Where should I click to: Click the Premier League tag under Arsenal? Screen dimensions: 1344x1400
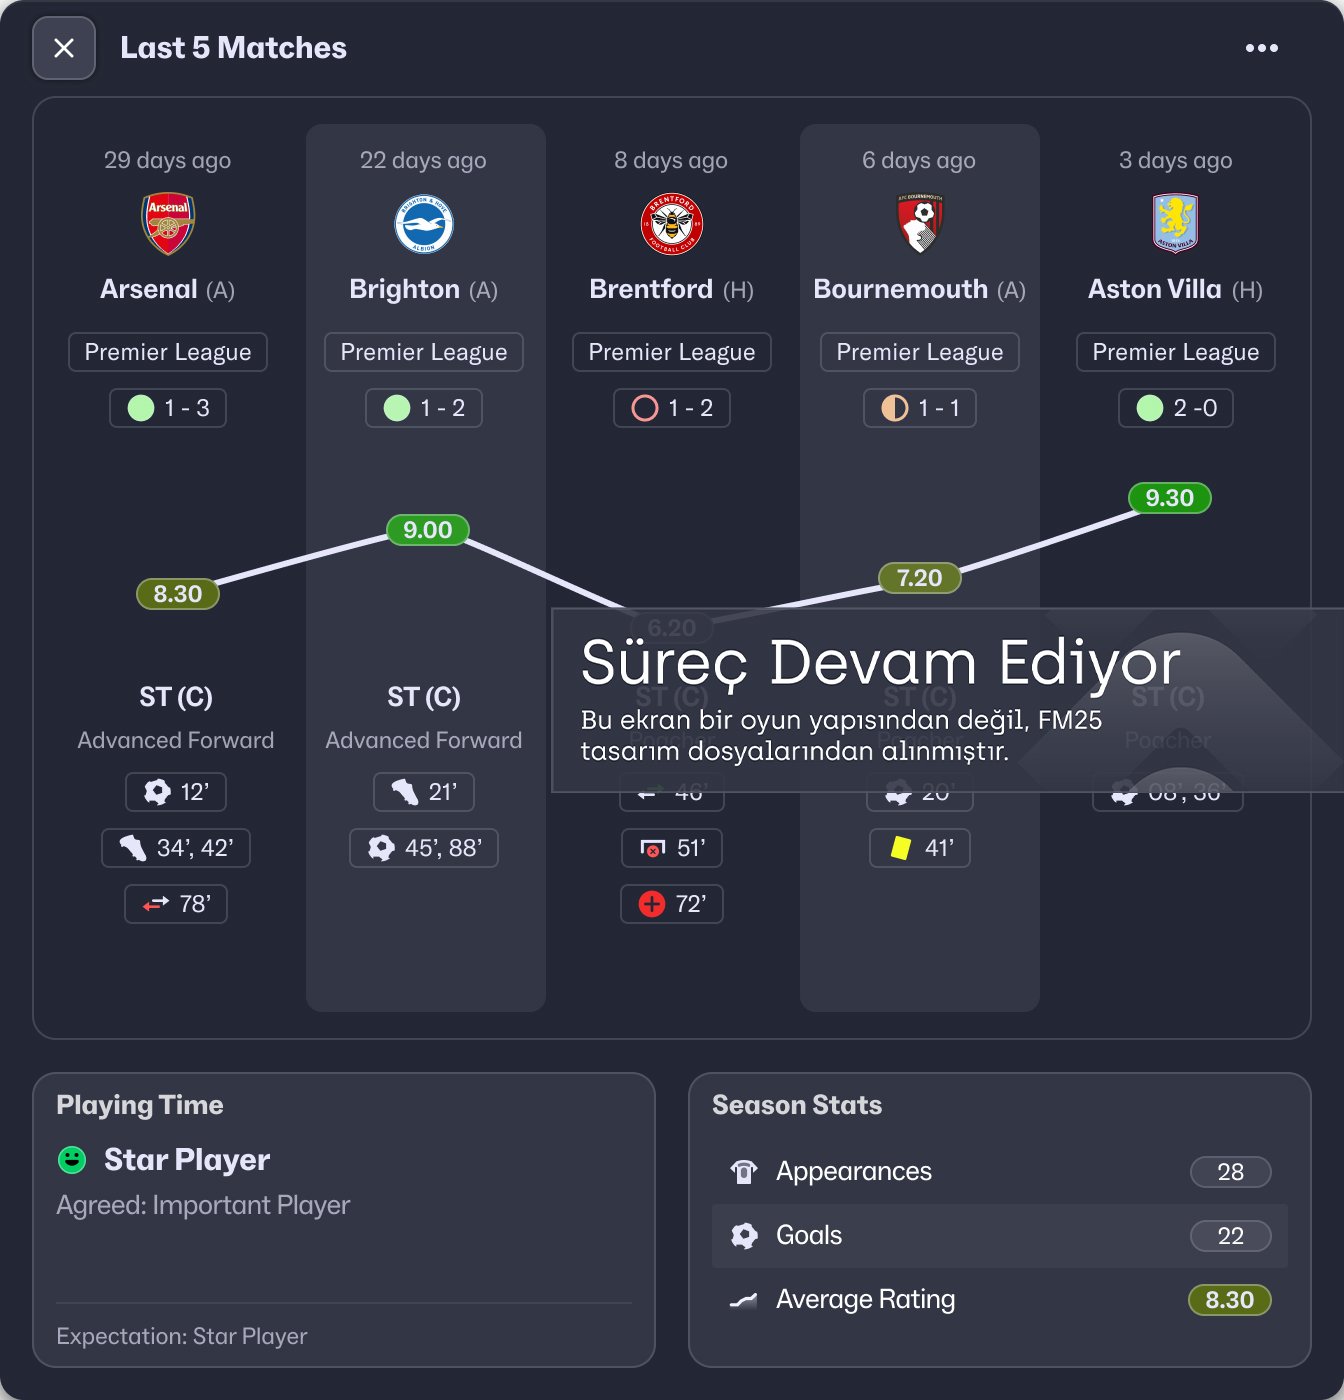(168, 352)
